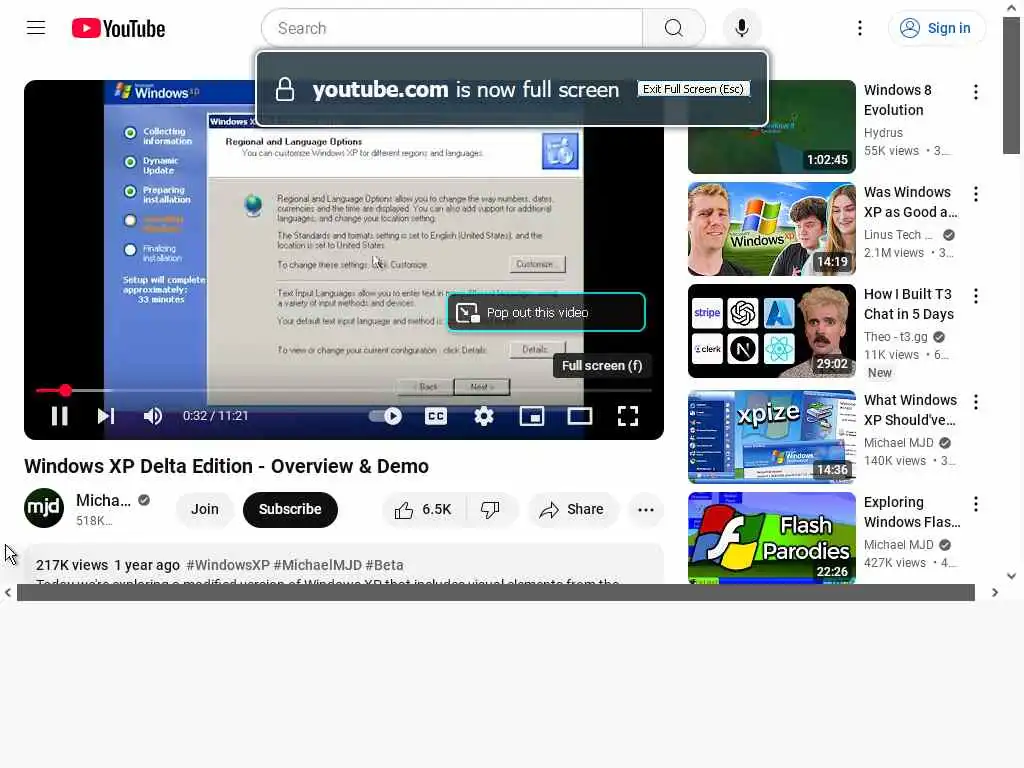
Task: Click the horizontal scrollbar left arrow
Action: tap(8, 592)
